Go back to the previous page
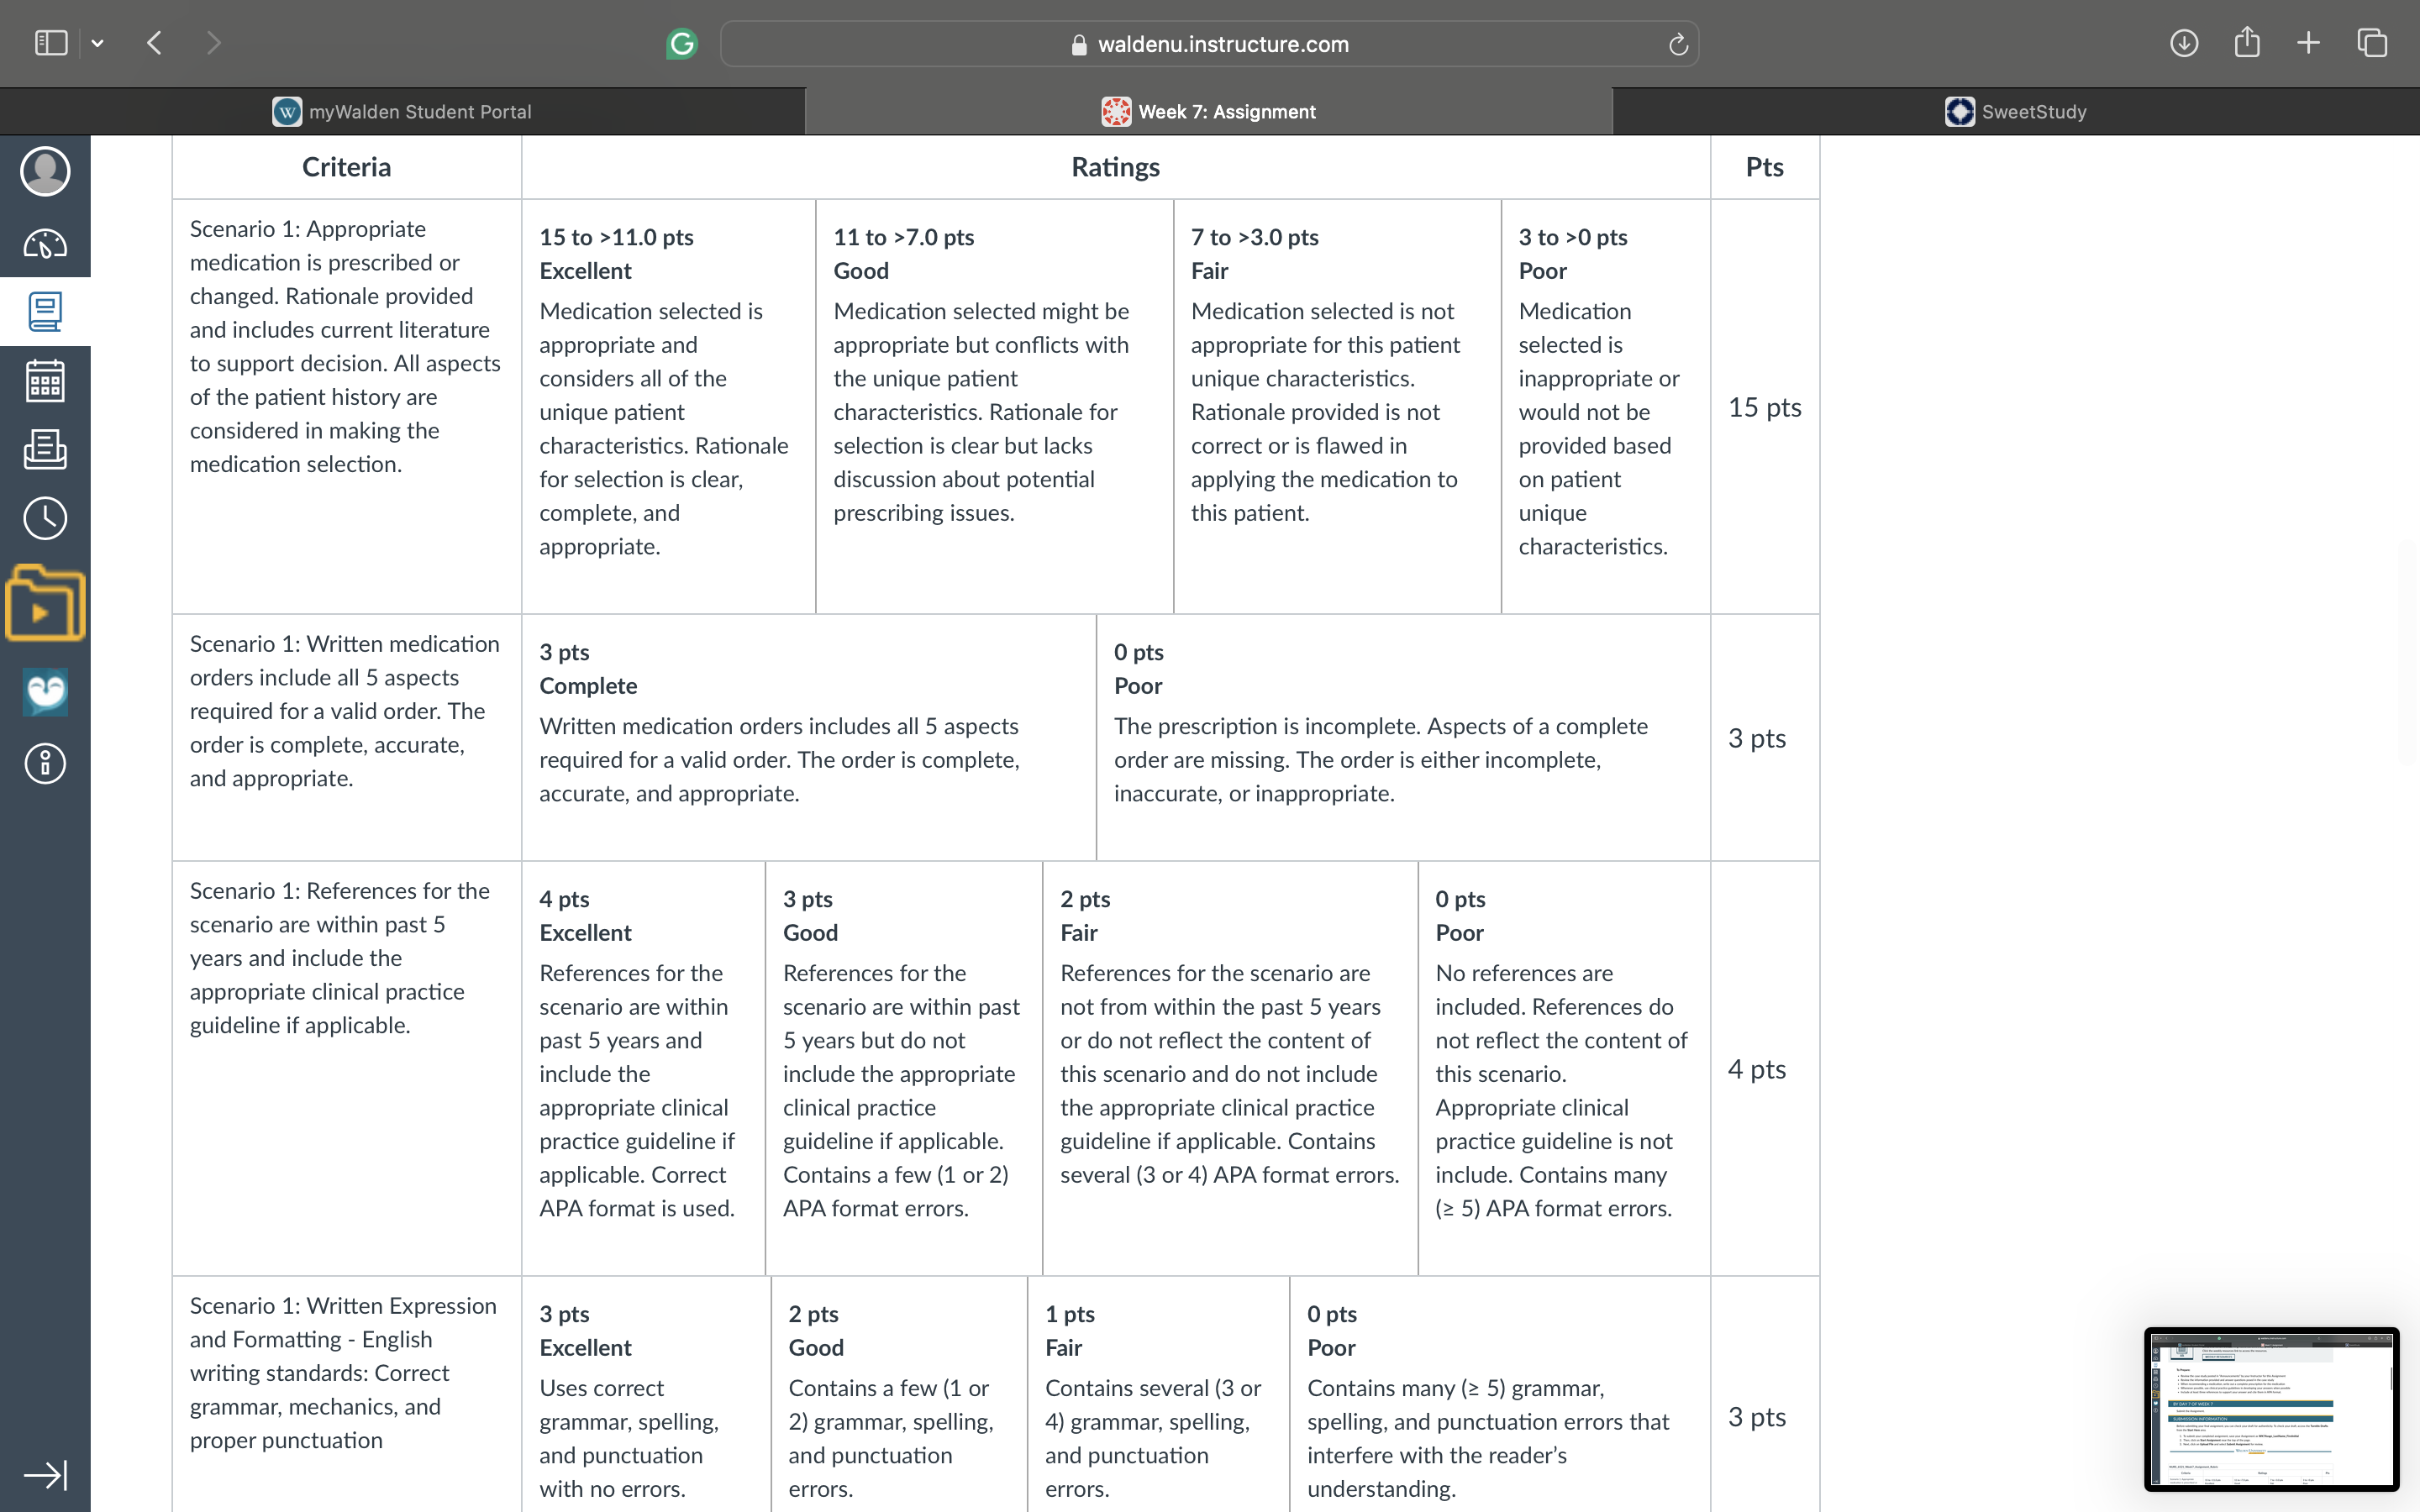The width and height of the screenshot is (2420, 1512). coord(154,43)
